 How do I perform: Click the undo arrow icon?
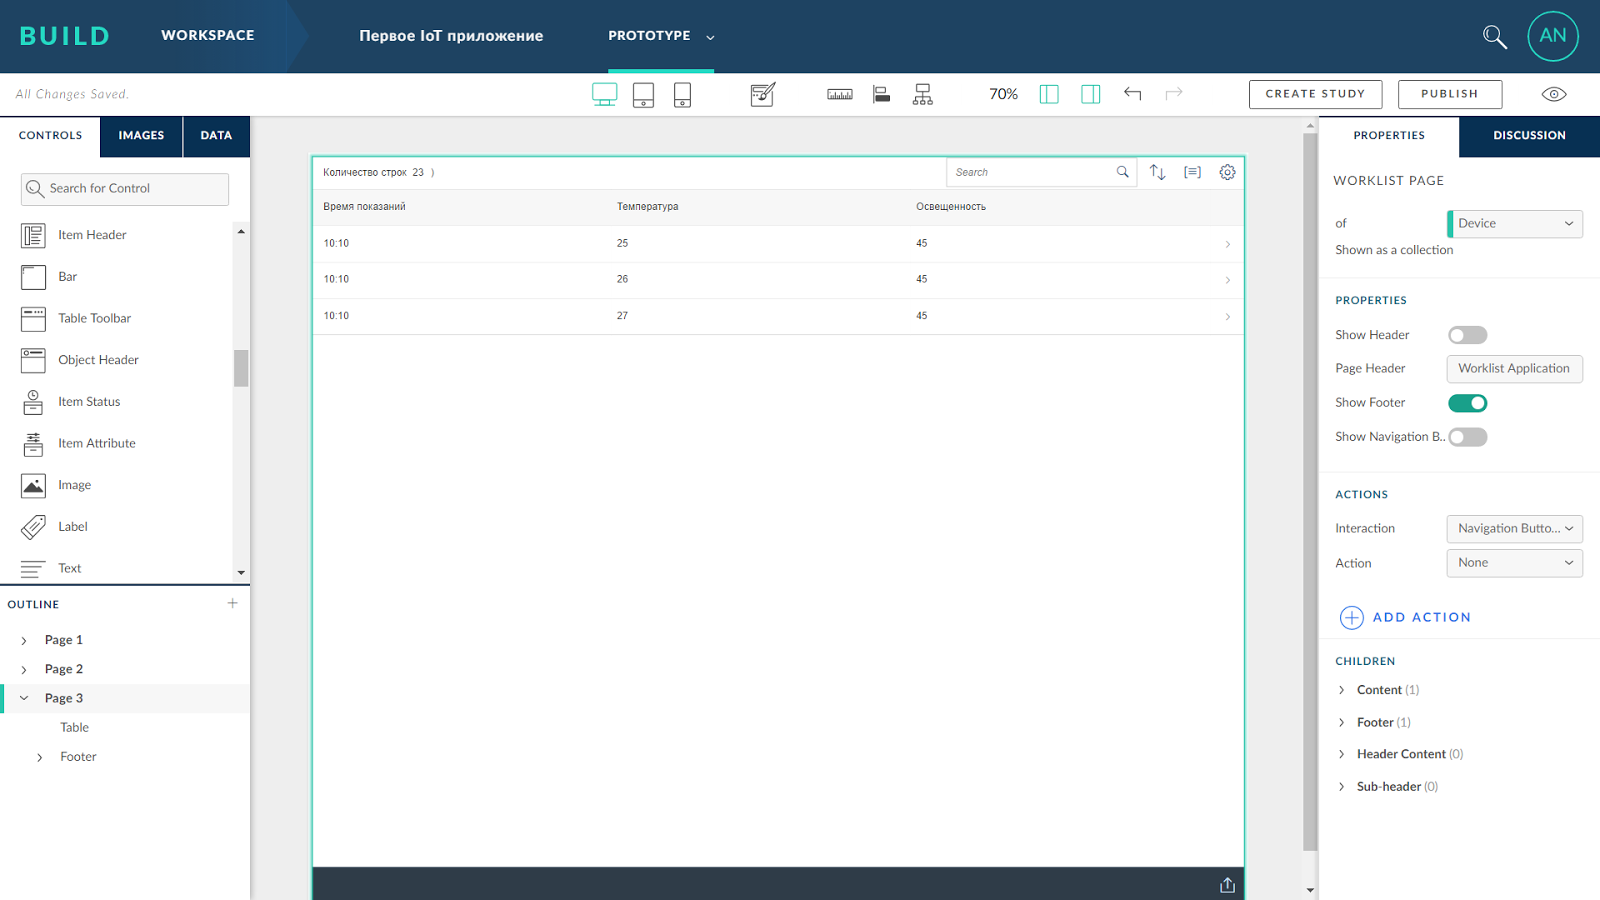click(x=1133, y=93)
